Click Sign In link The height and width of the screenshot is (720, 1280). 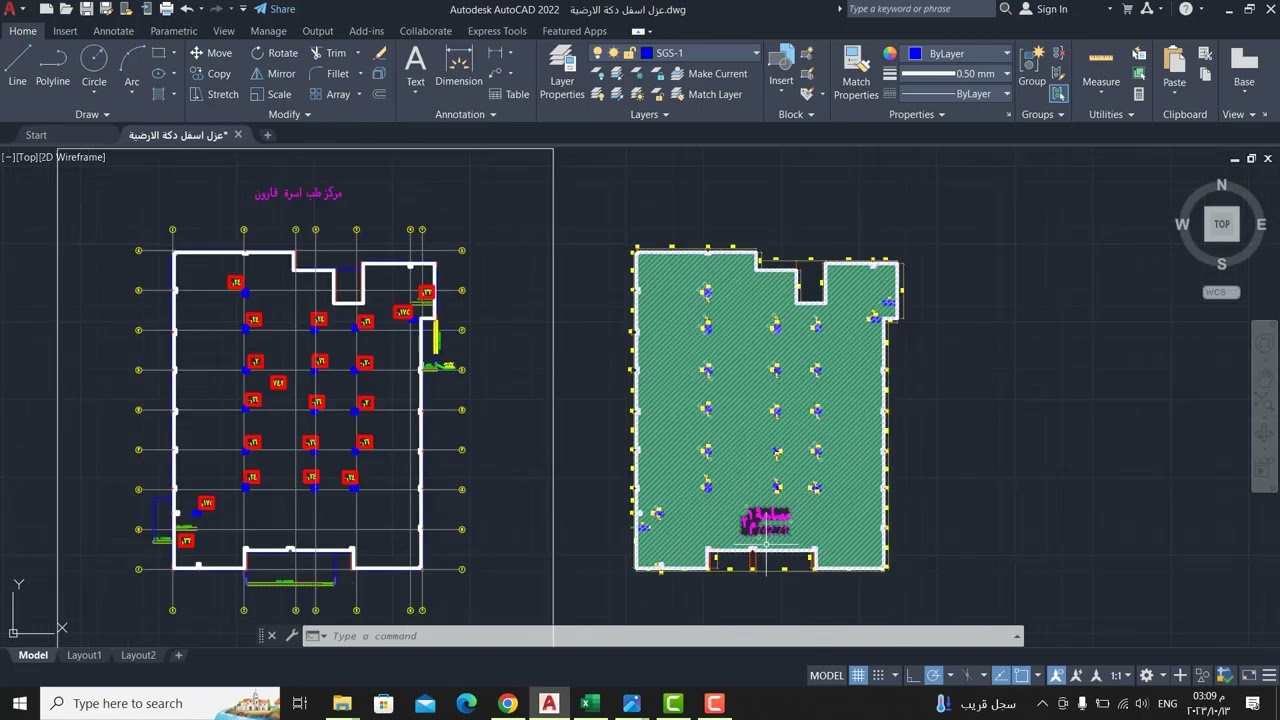click(x=1042, y=9)
